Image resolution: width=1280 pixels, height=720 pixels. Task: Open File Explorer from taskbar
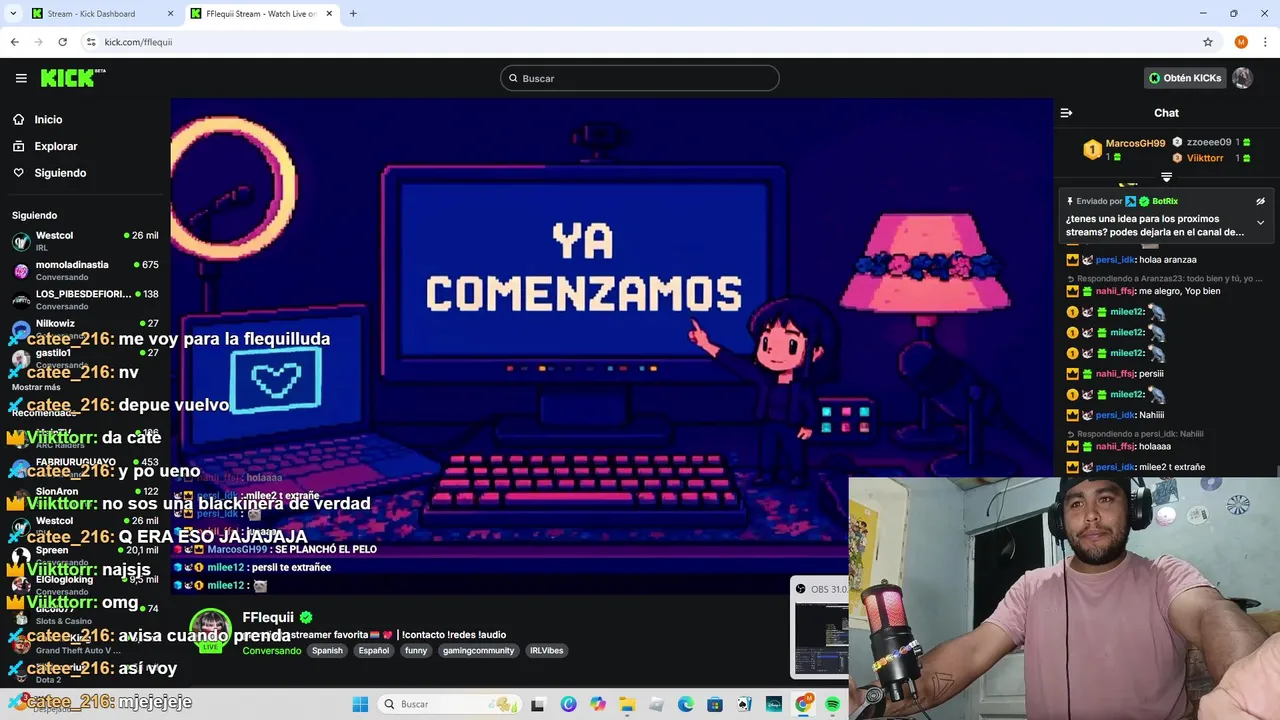[627, 704]
